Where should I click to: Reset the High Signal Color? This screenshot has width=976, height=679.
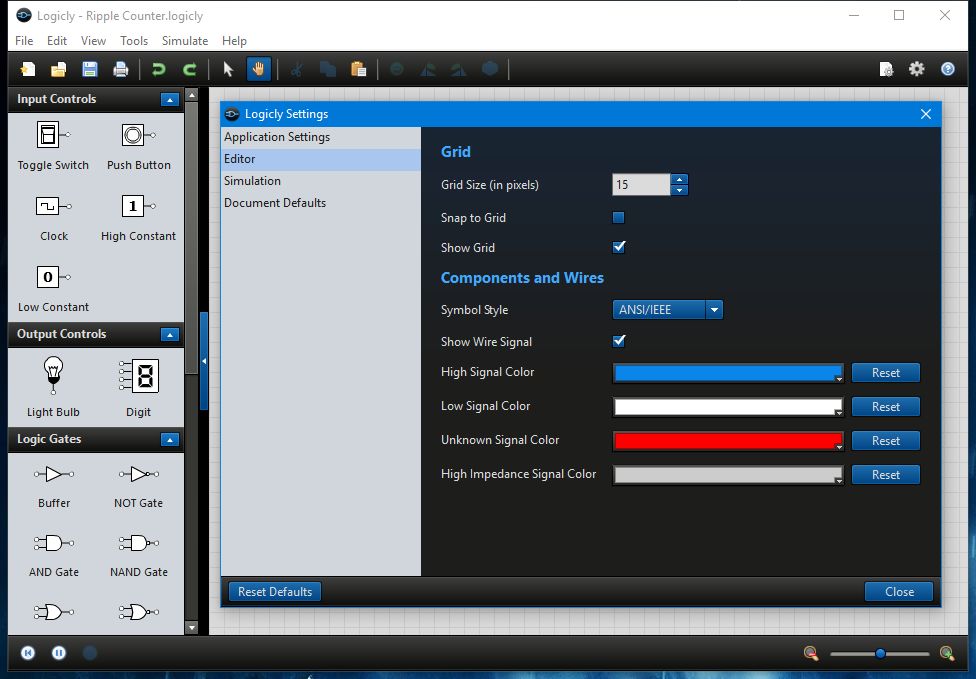point(885,373)
